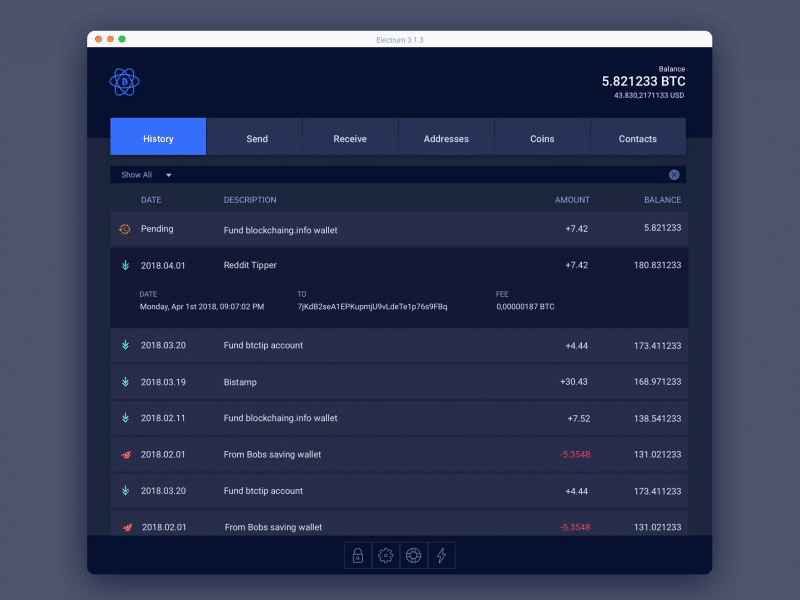Click the orange pending status icon
Screen dimensions: 800x600
point(125,229)
